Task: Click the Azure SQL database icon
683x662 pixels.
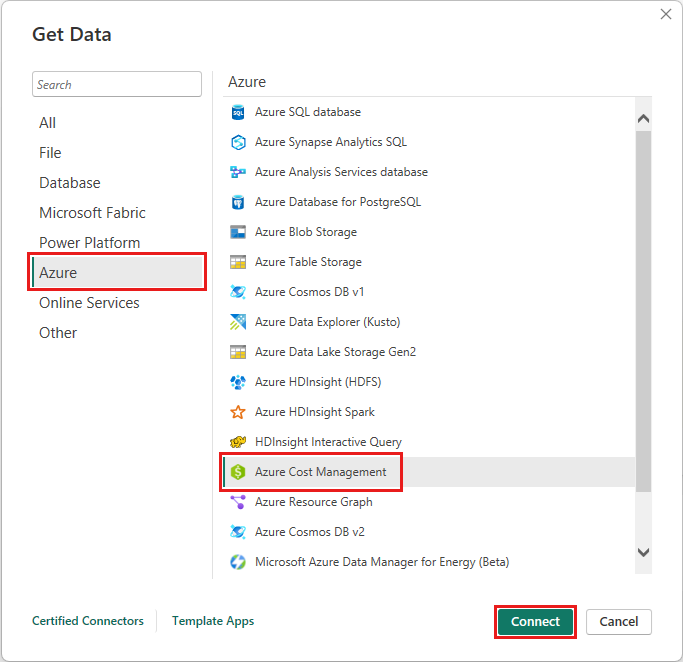Action: pos(238,112)
